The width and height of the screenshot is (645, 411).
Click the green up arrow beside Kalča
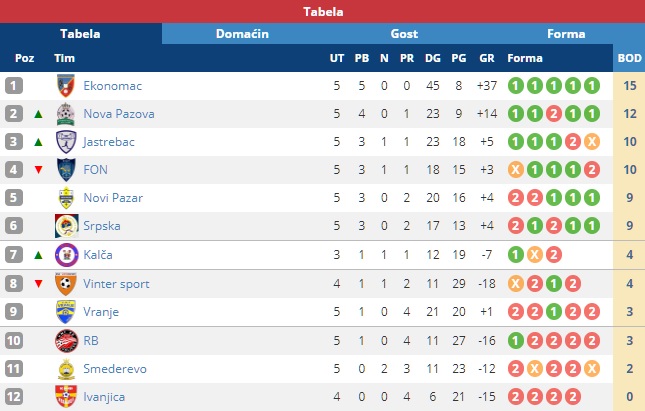pos(38,255)
